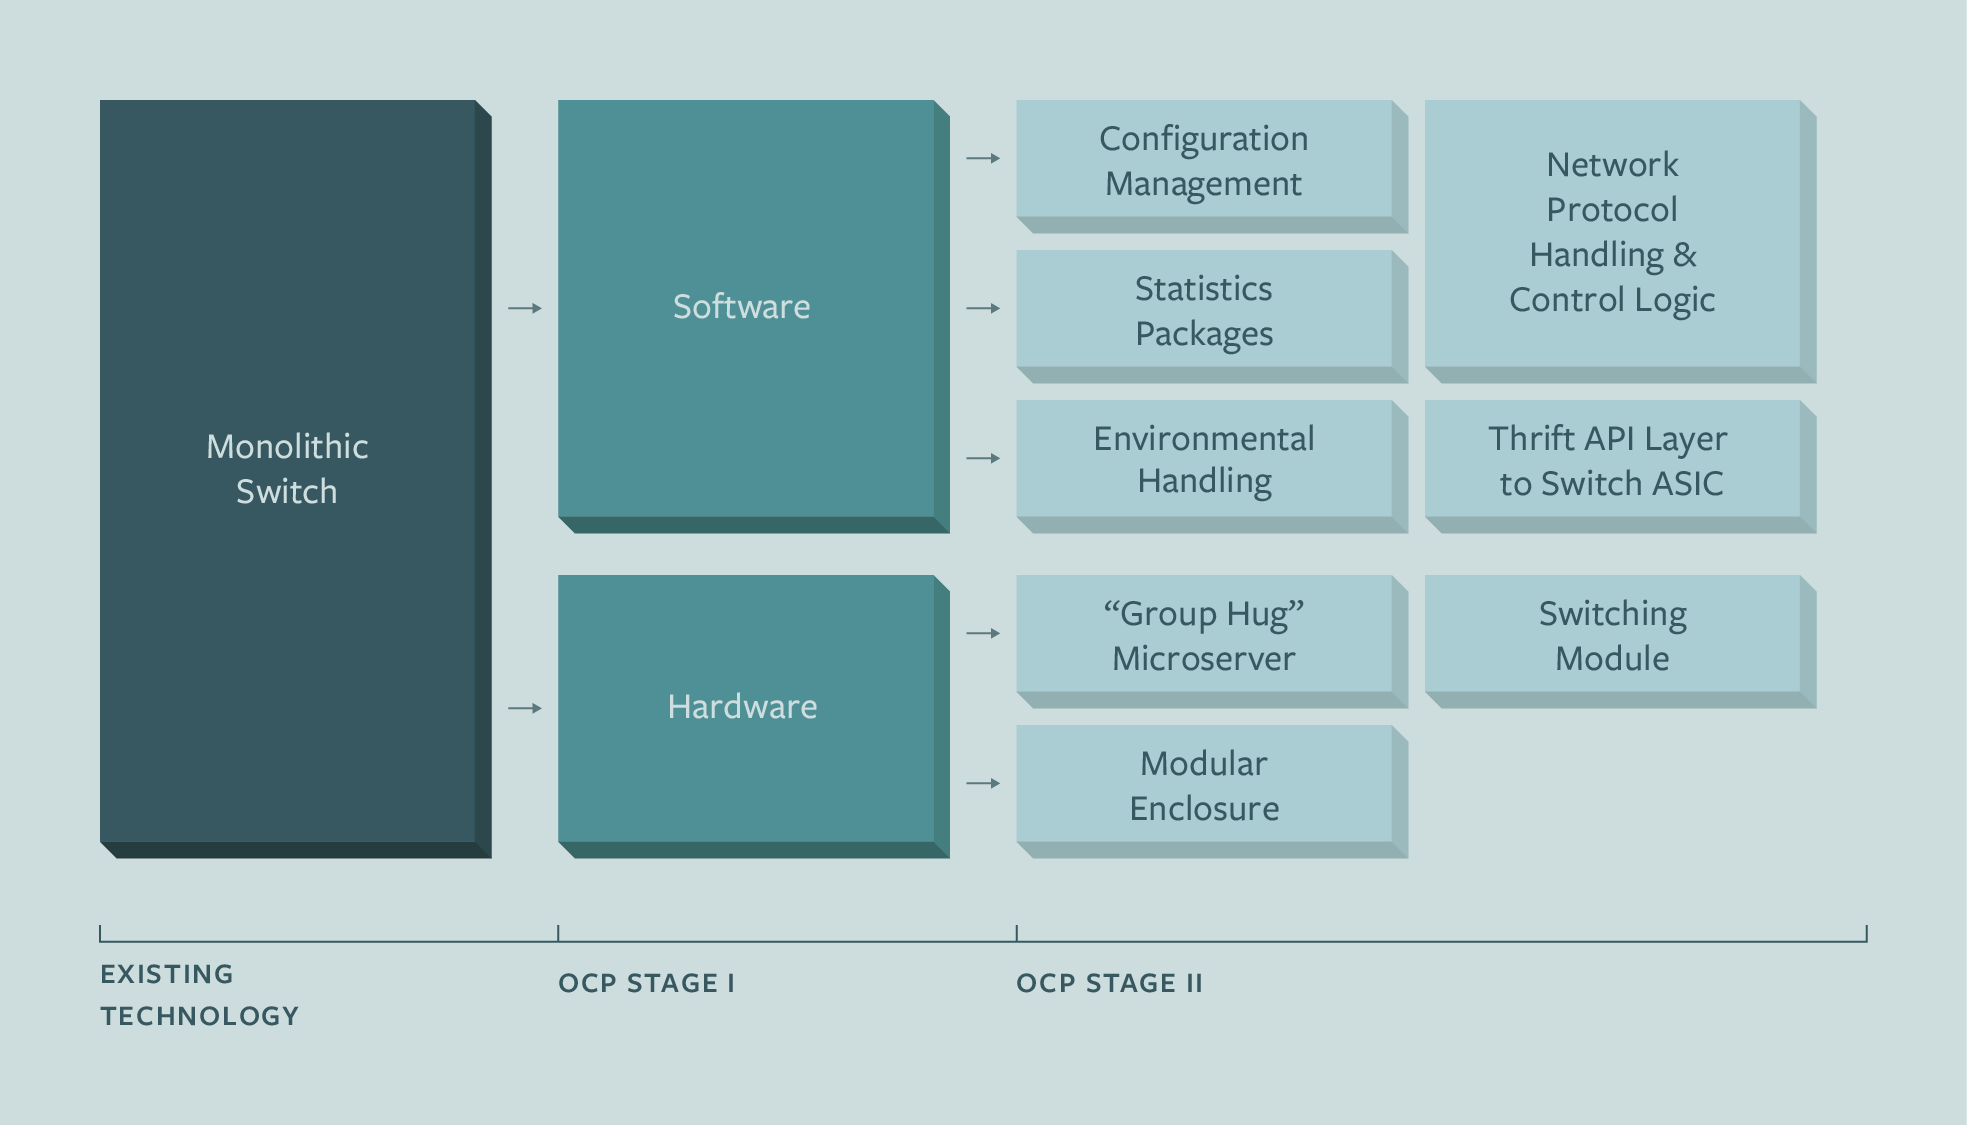This screenshot has width=1967, height=1125.
Task: Click arrow pointing to Group Hug Microserver
Action: (x=983, y=633)
